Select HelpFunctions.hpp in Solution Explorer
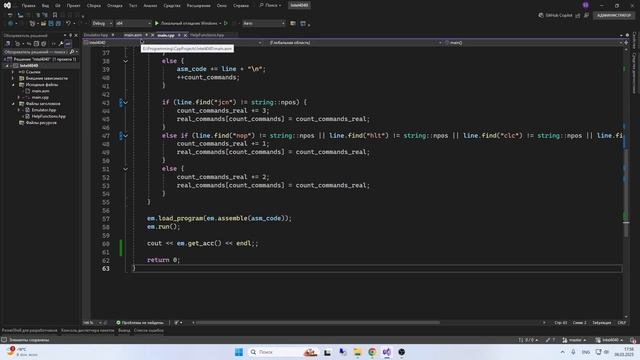 [48, 116]
